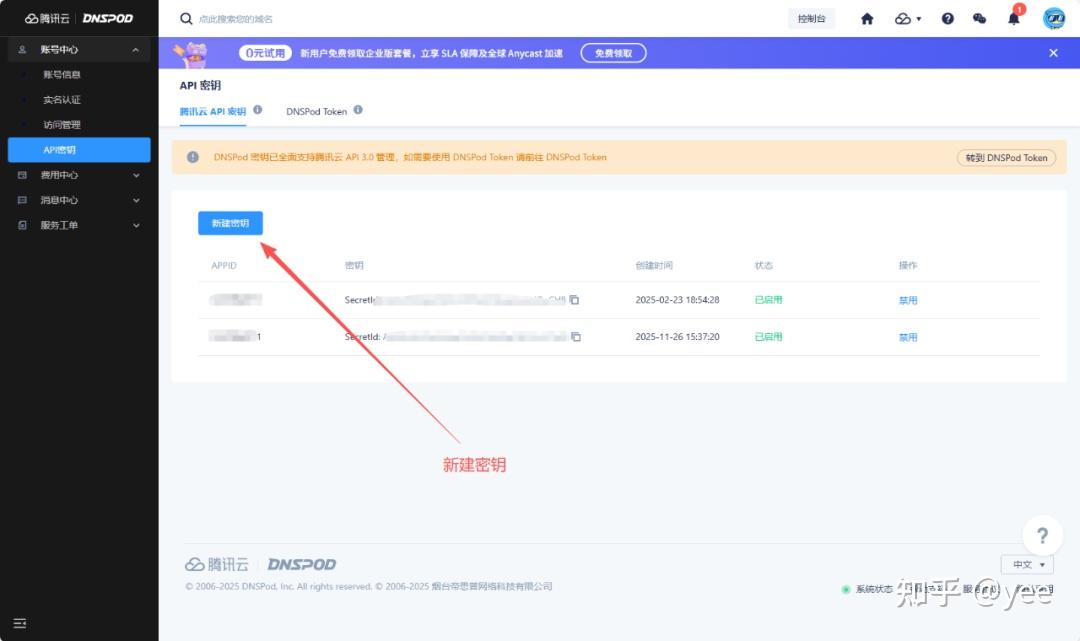This screenshot has height=641, width=1080.
Task: Open the floating help question button
Action: [1042, 535]
